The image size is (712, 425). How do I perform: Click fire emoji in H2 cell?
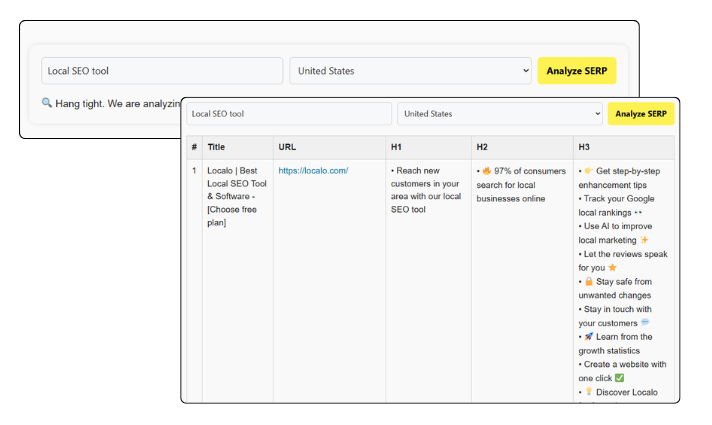(487, 171)
